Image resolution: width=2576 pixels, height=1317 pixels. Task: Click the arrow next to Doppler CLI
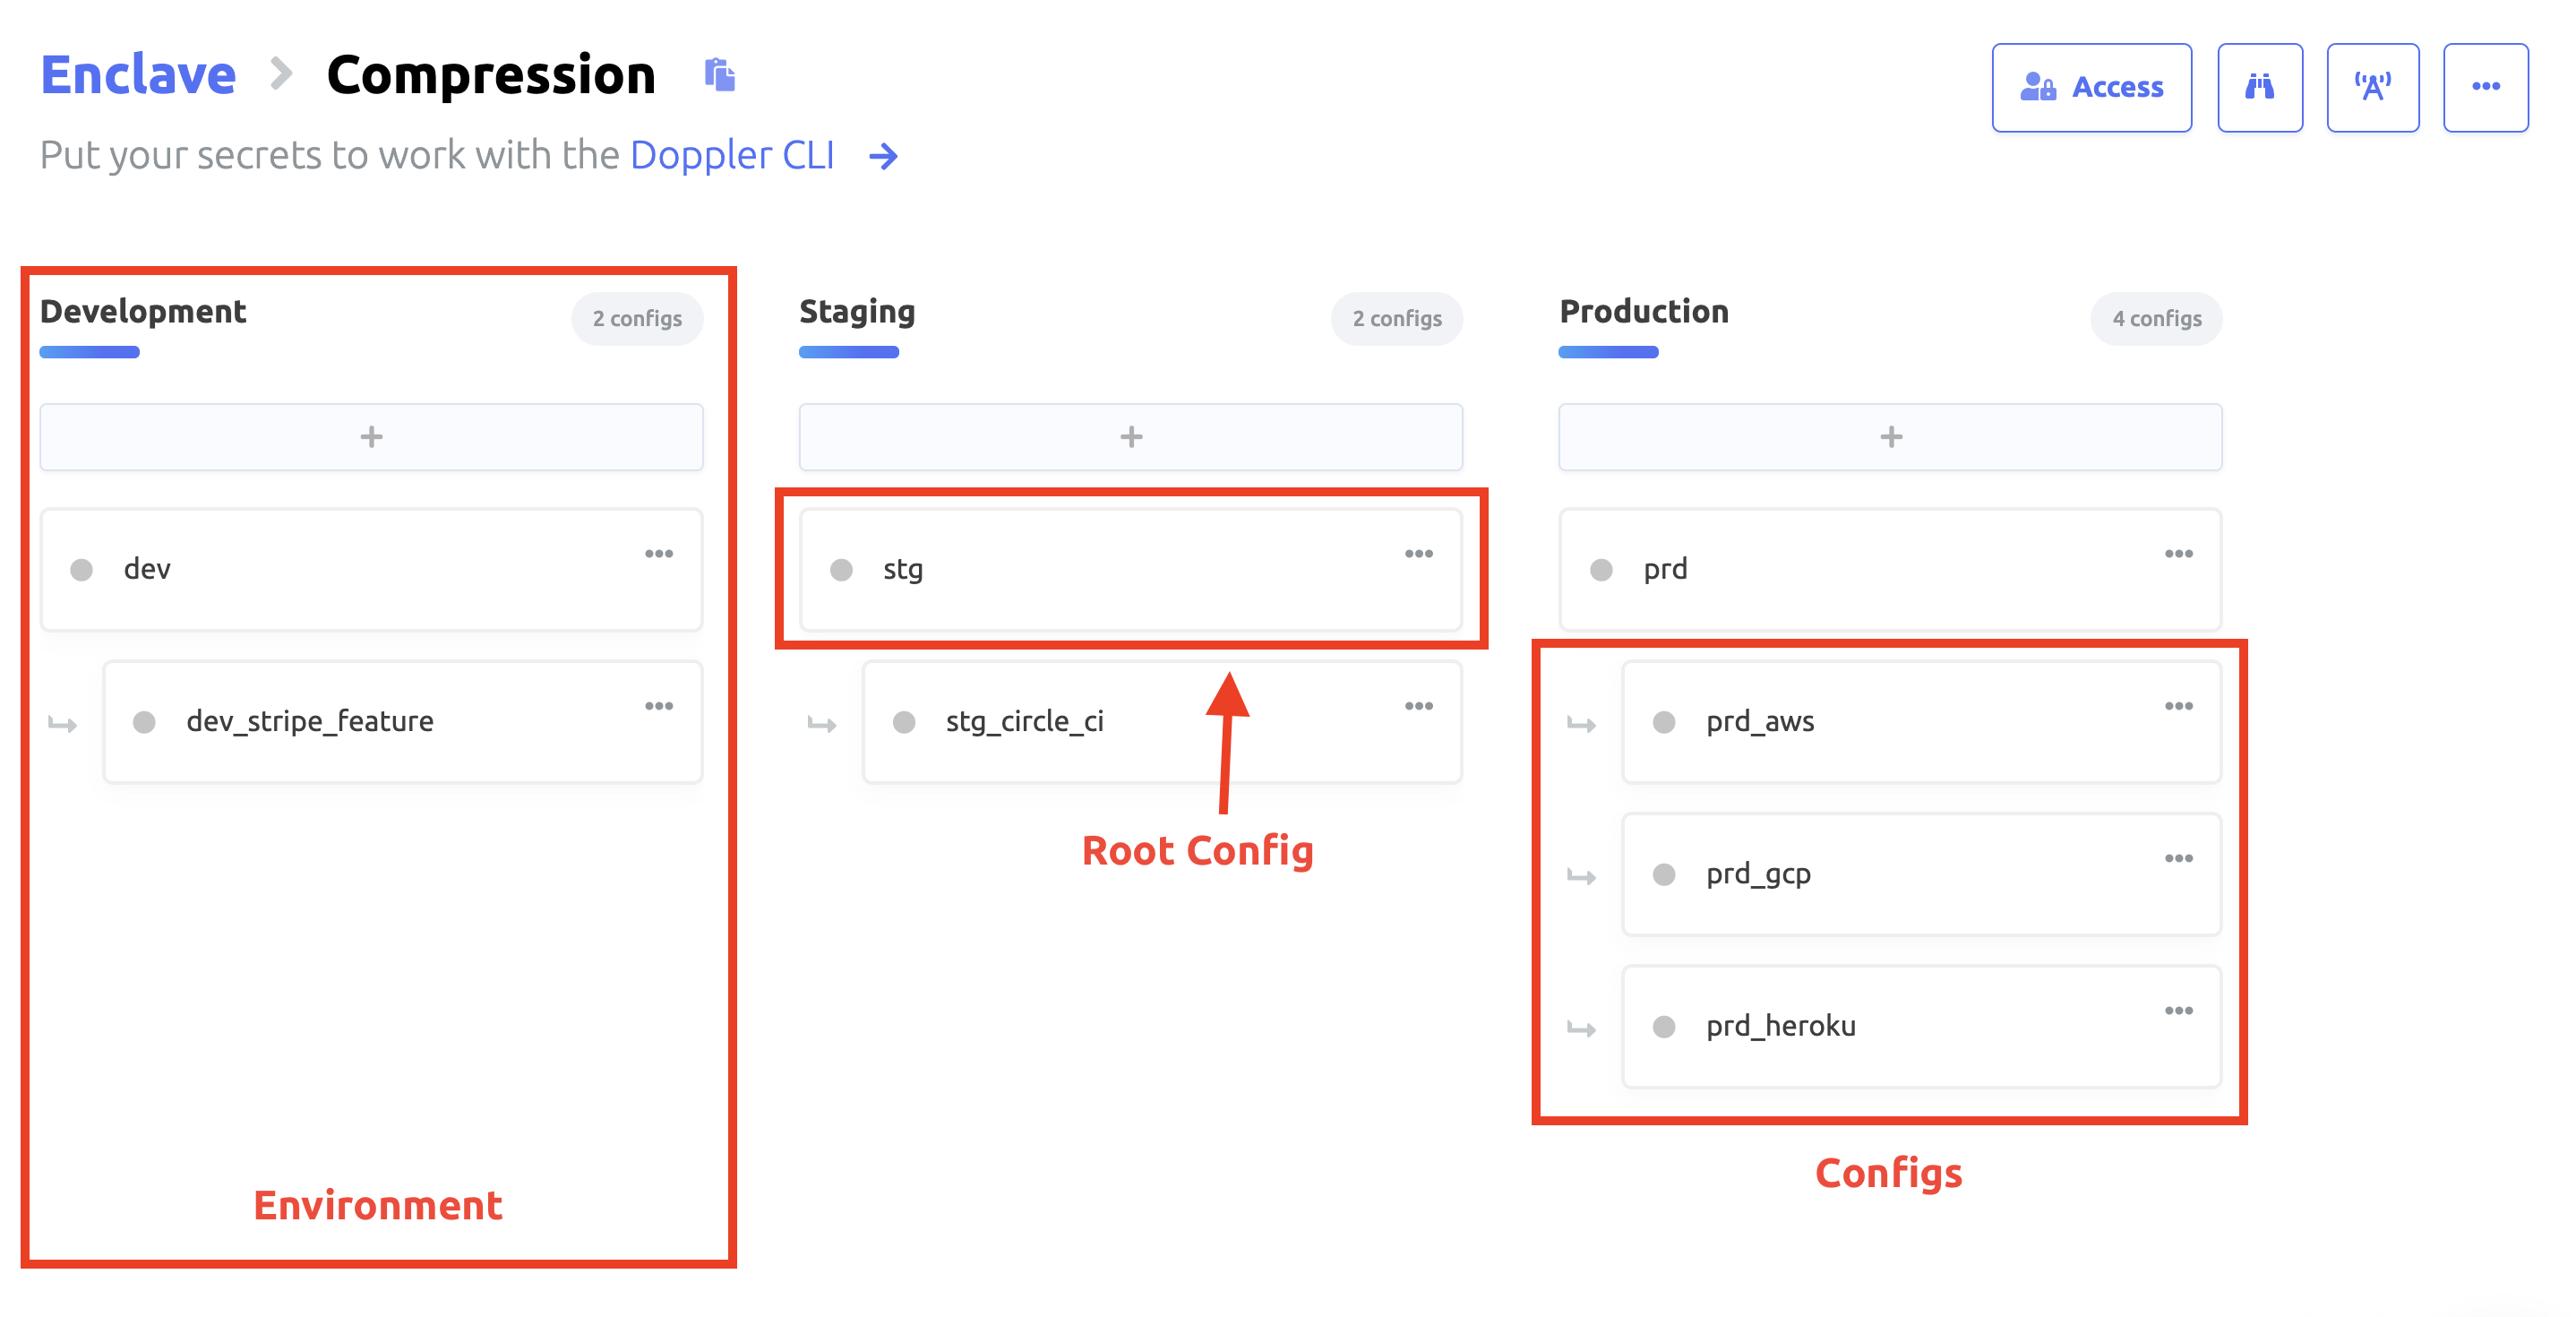click(x=883, y=156)
